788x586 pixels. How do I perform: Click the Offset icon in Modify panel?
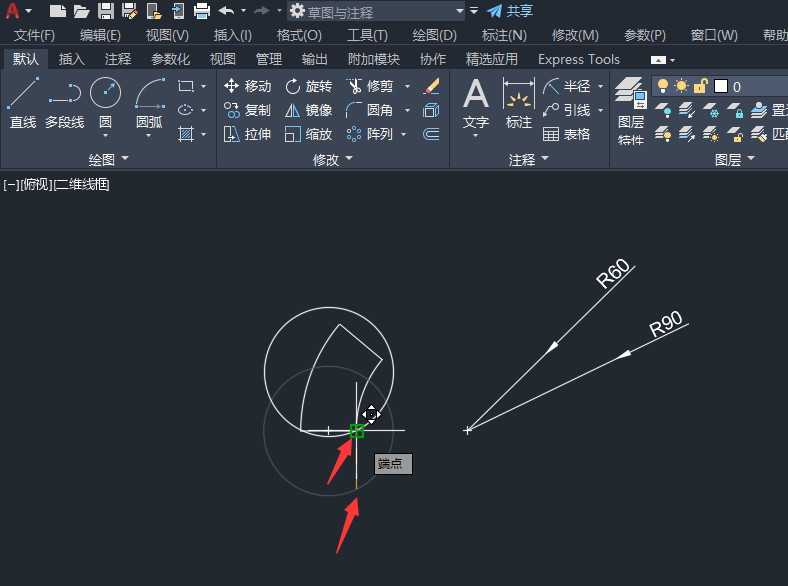point(431,134)
